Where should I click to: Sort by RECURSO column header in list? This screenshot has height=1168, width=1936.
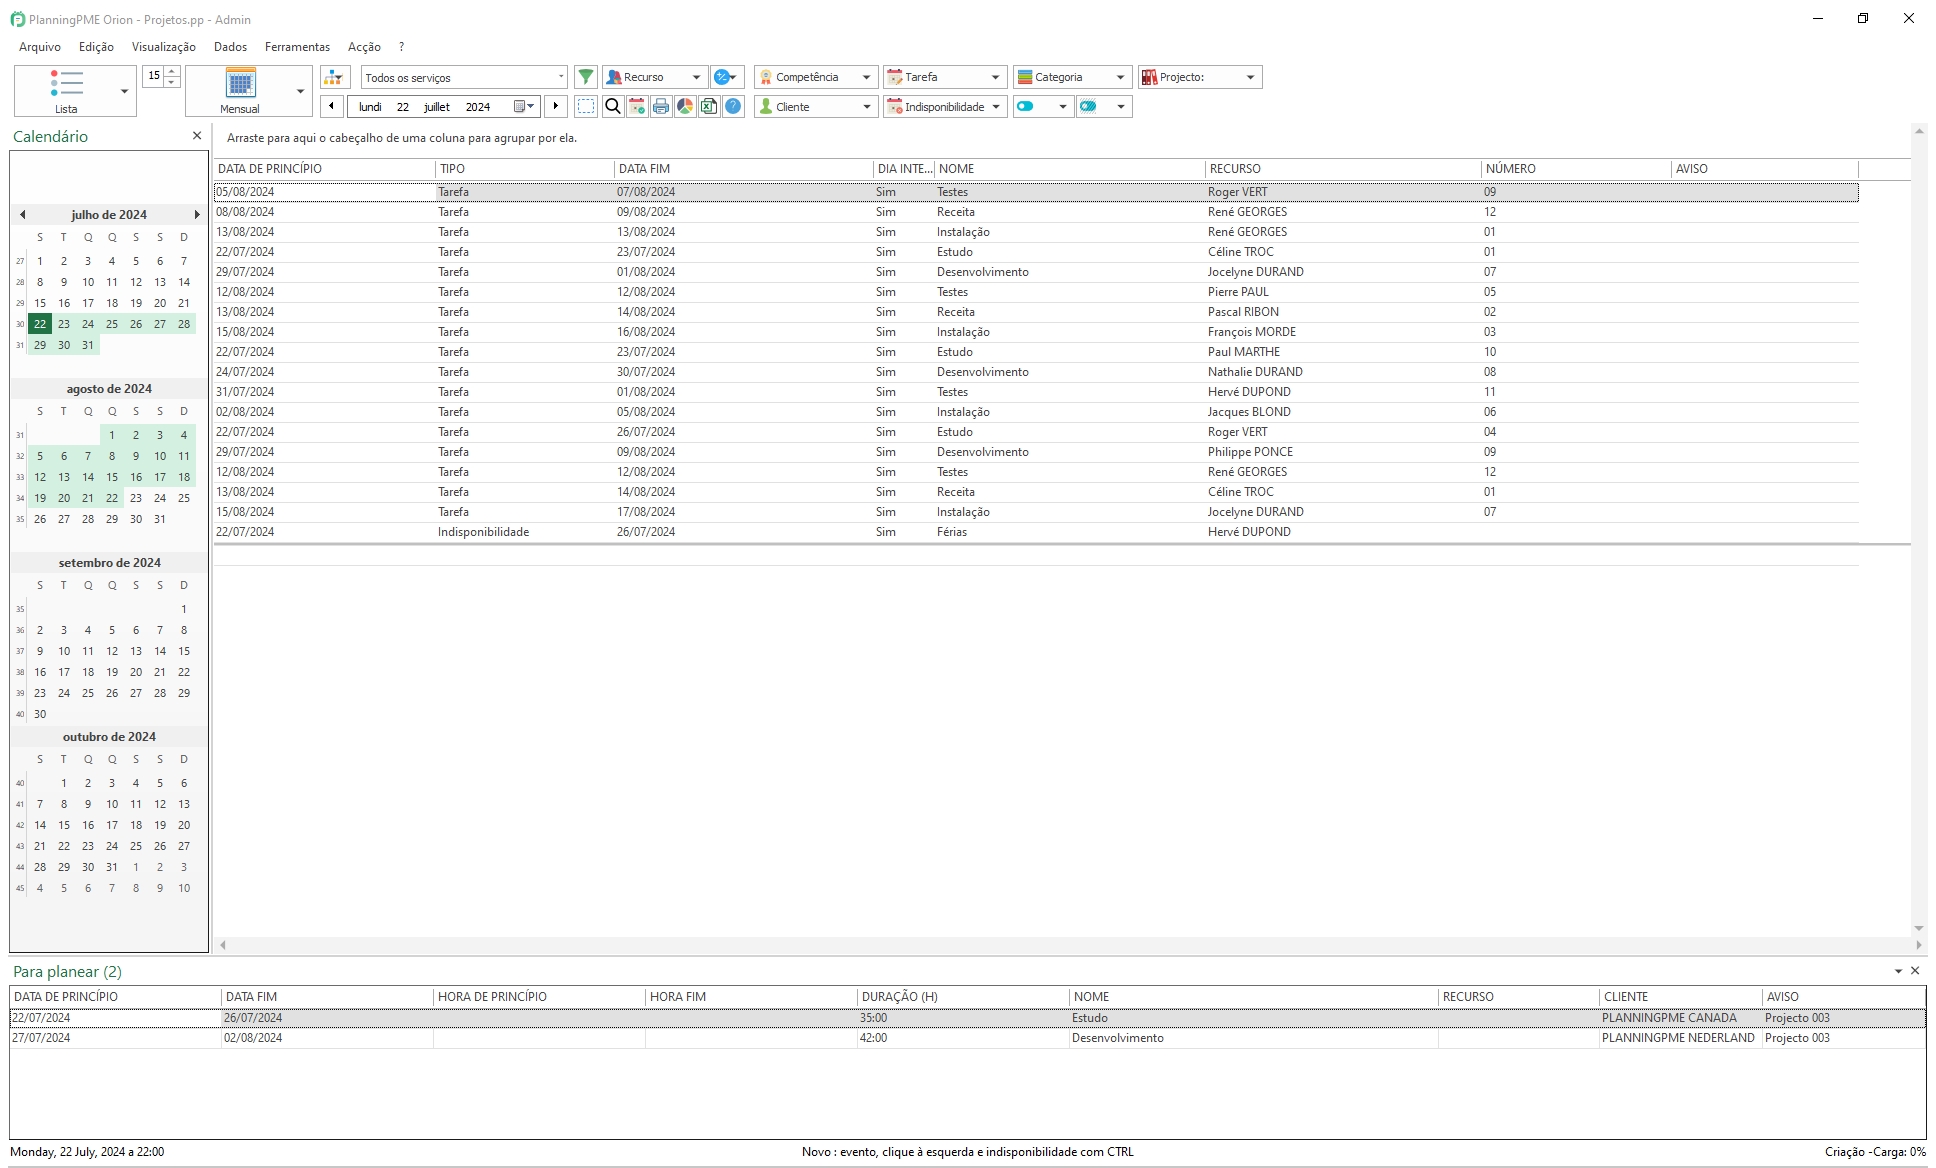pyautogui.click(x=1343, y=169)
